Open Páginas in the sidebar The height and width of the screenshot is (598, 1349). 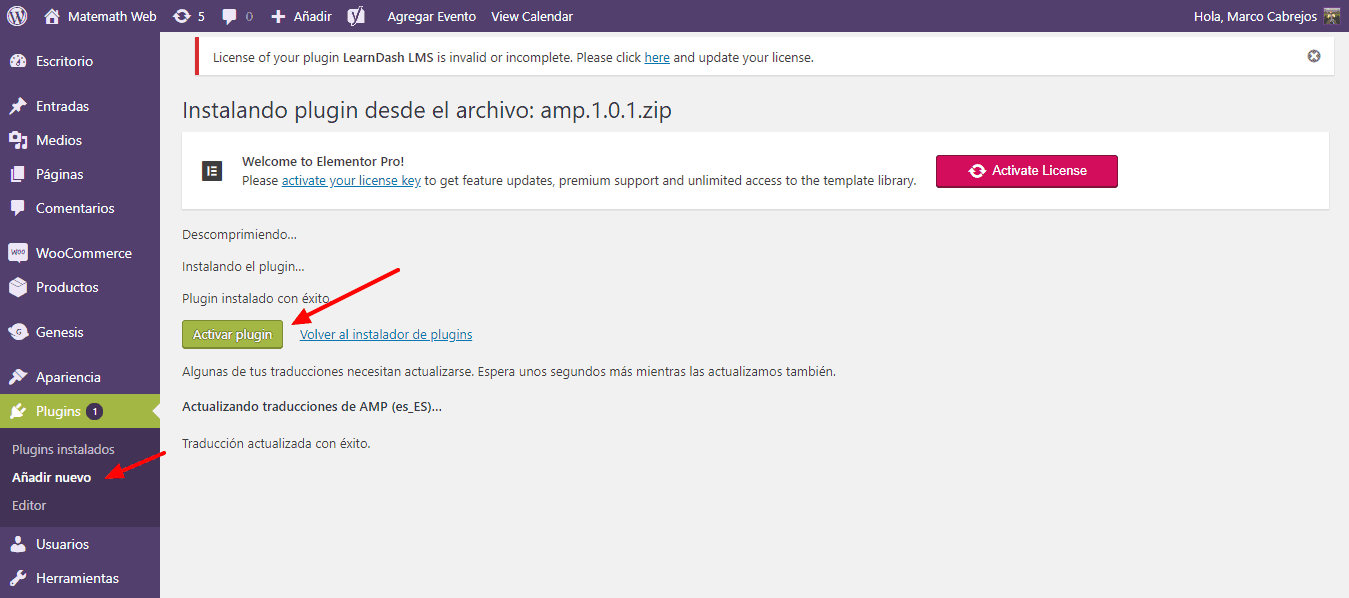[x=60, y=174]
